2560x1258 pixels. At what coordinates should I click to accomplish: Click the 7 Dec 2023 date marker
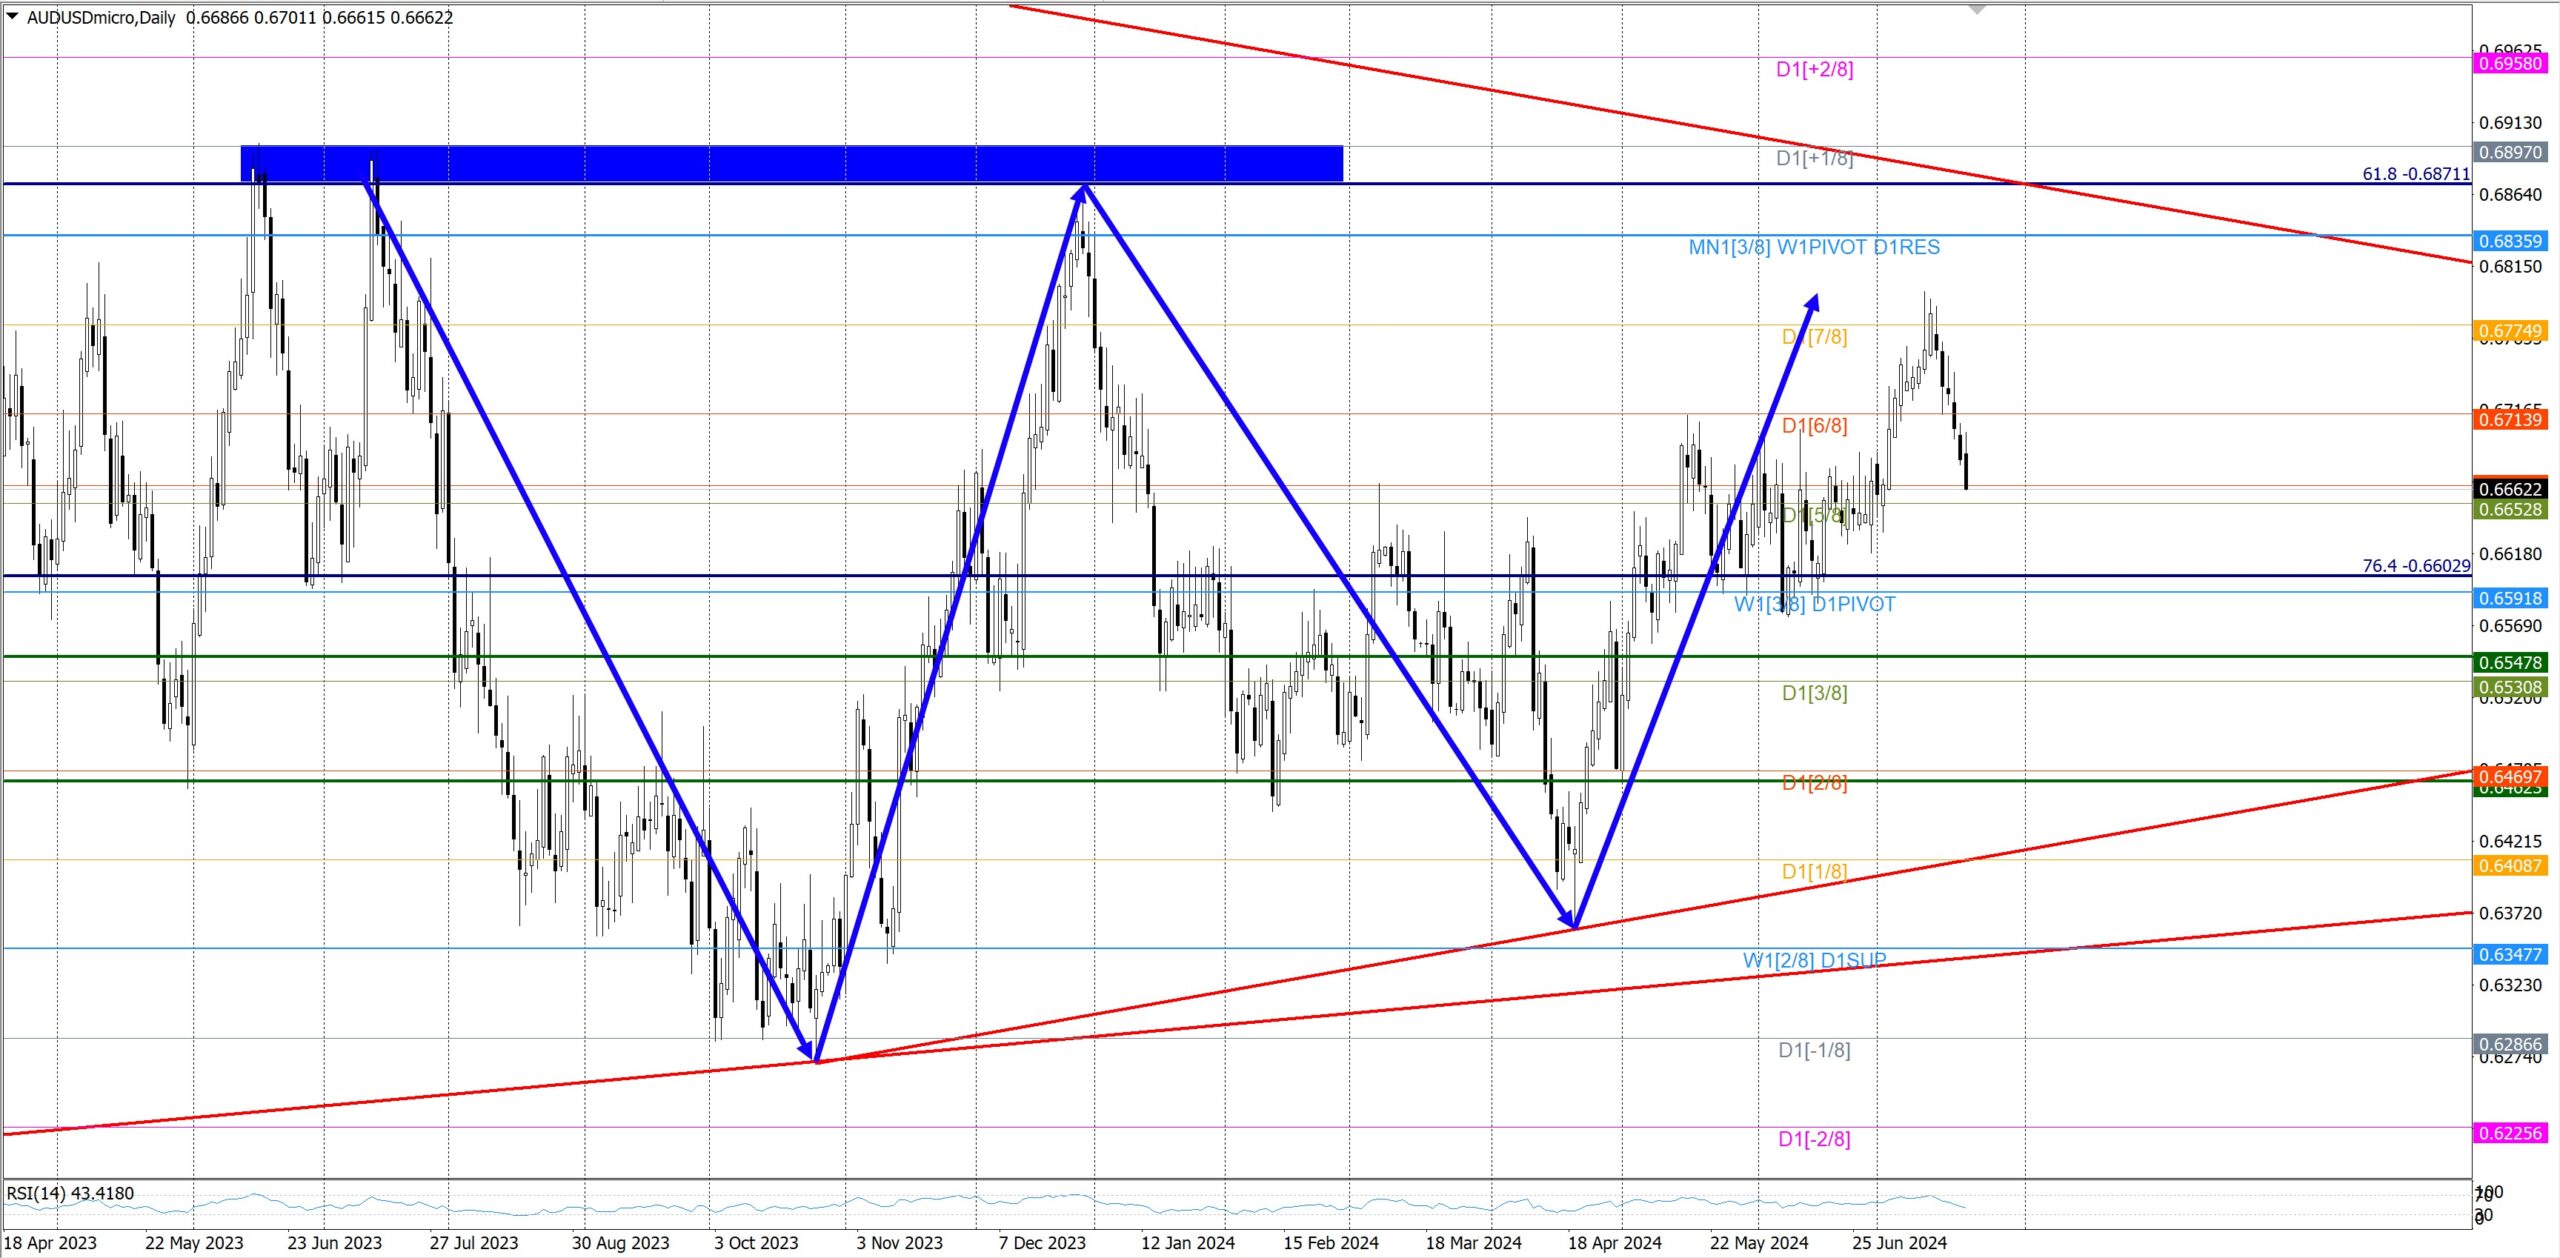pyautogui.click(x=1041, y=1243)
